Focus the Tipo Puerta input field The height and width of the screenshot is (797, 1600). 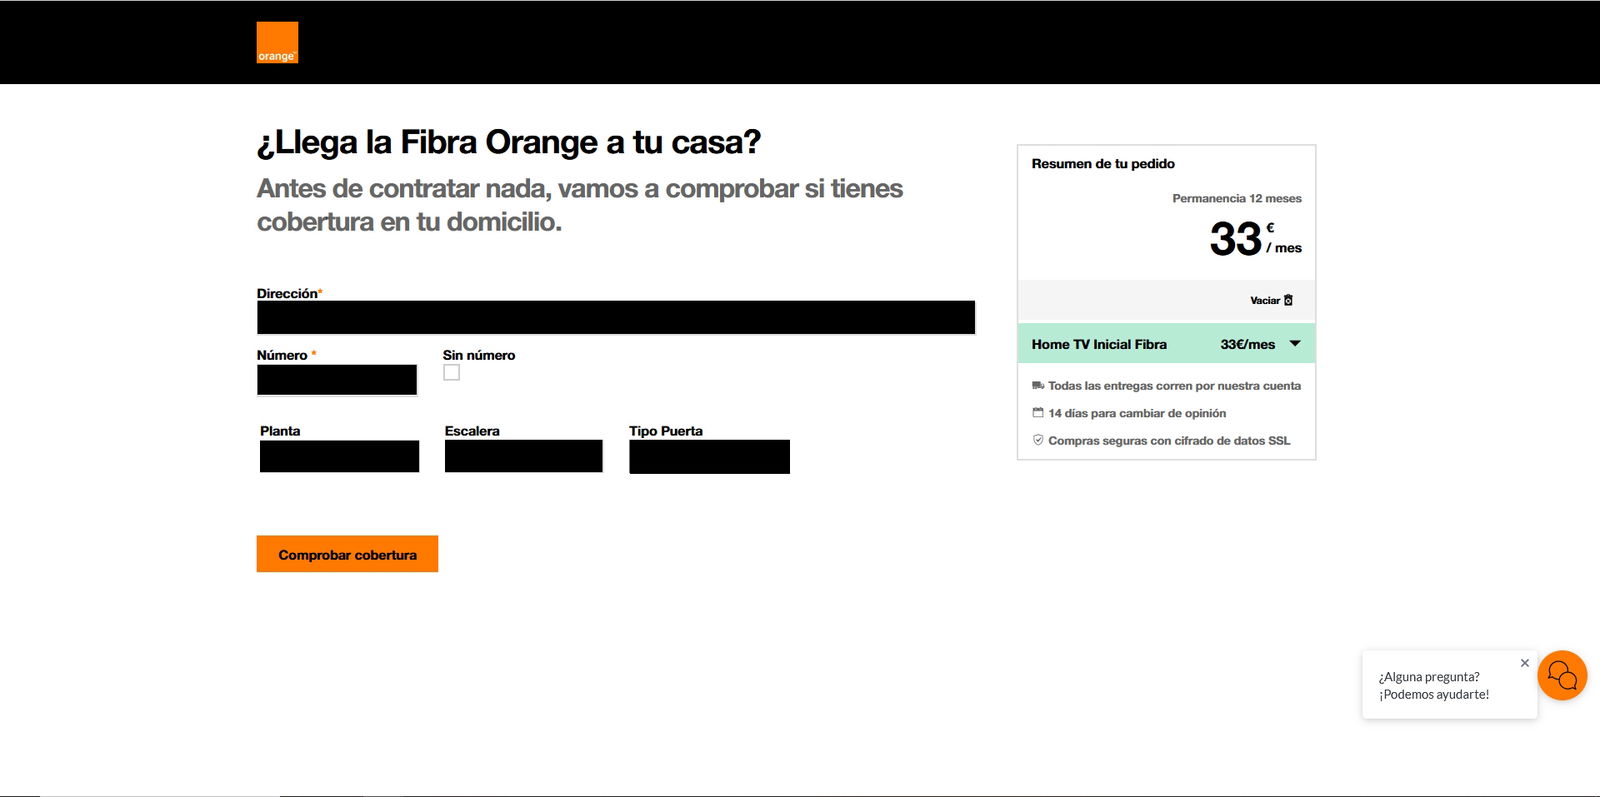[709, 457]
